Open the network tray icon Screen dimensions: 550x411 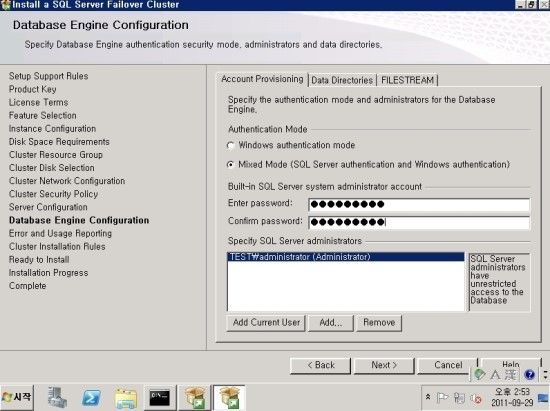(459, 398)
